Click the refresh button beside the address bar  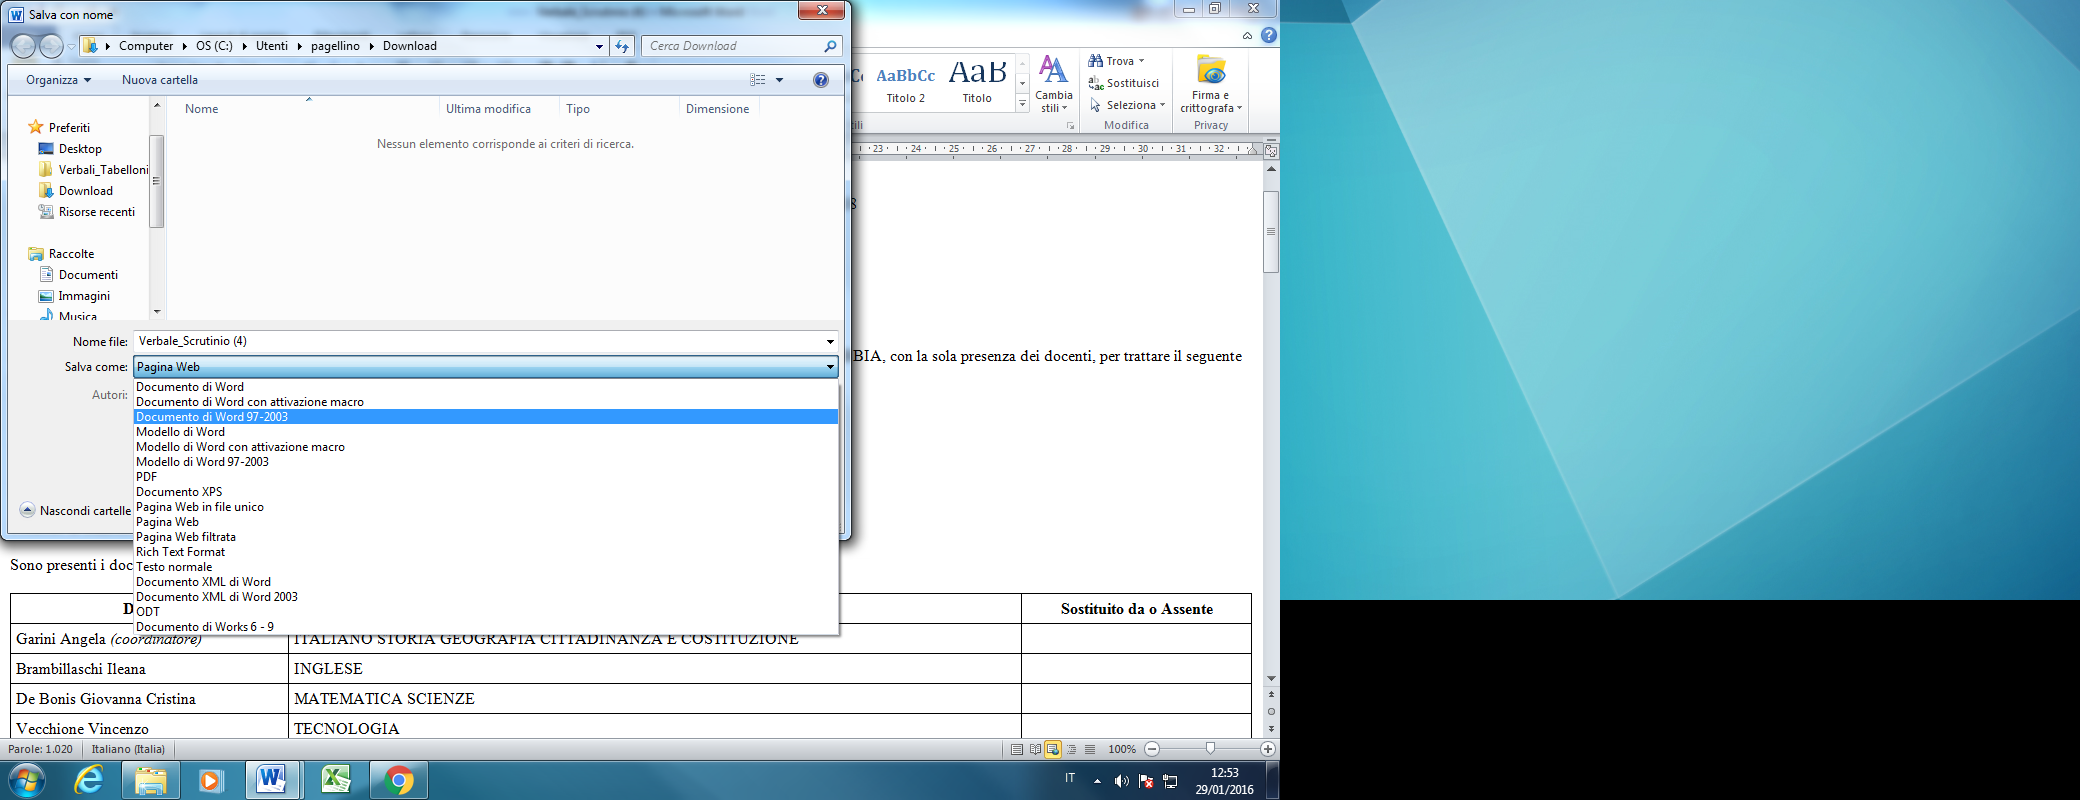[x=622, y=46]
